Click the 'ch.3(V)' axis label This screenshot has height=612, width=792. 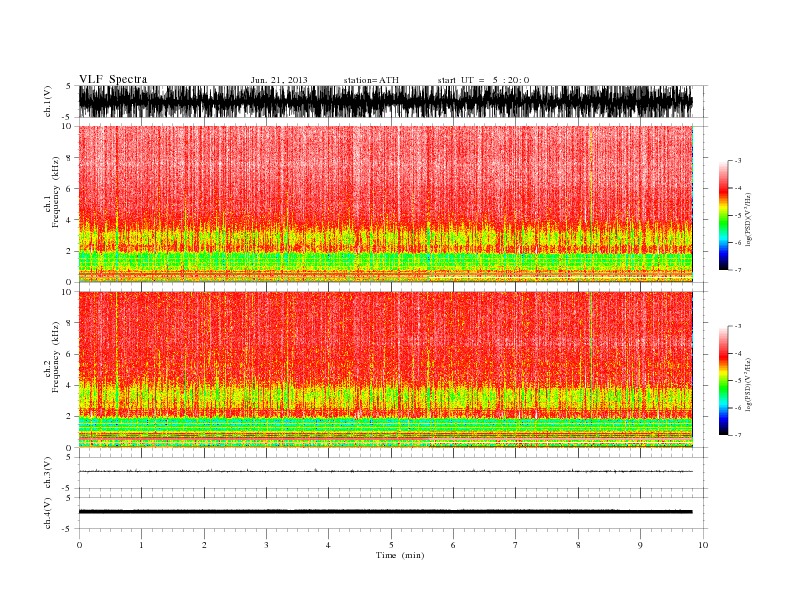click(48, 473)
